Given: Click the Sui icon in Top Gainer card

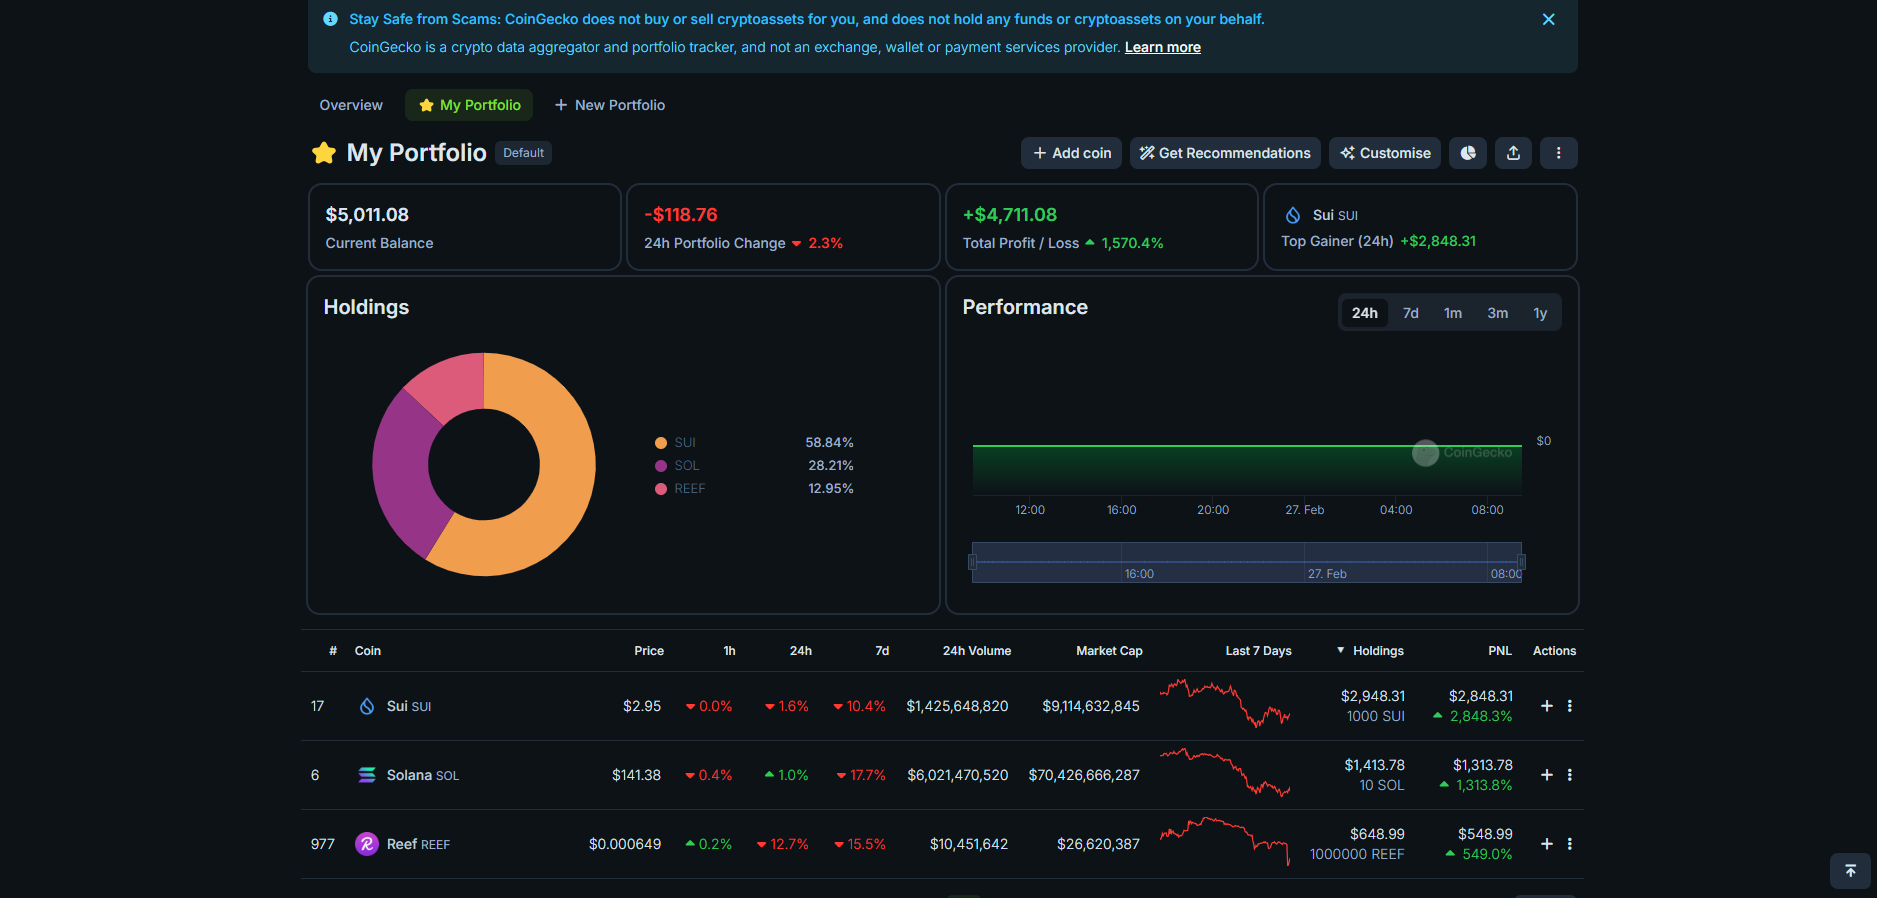Looking at the screenshot, I should 1293,215.
